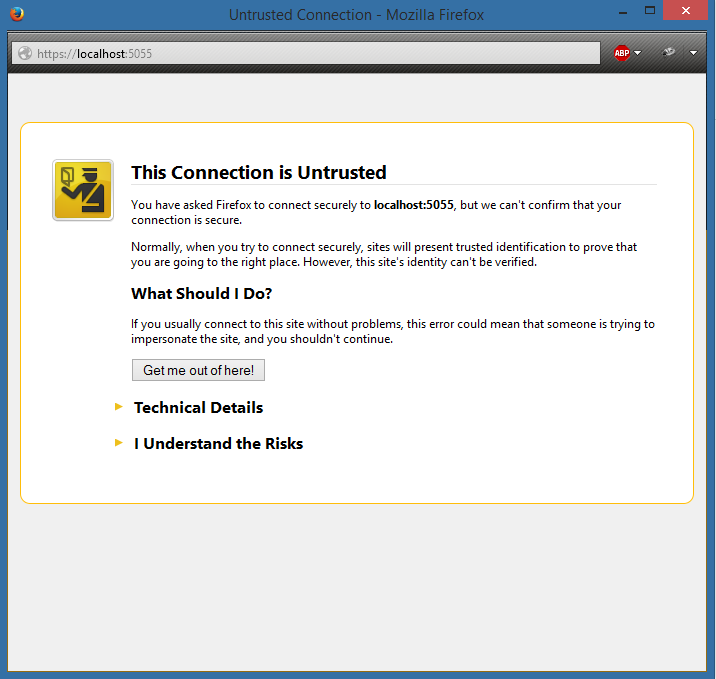Click the toolbar extension icon beside ABP
716x679 pixels.
pos(669,53)
